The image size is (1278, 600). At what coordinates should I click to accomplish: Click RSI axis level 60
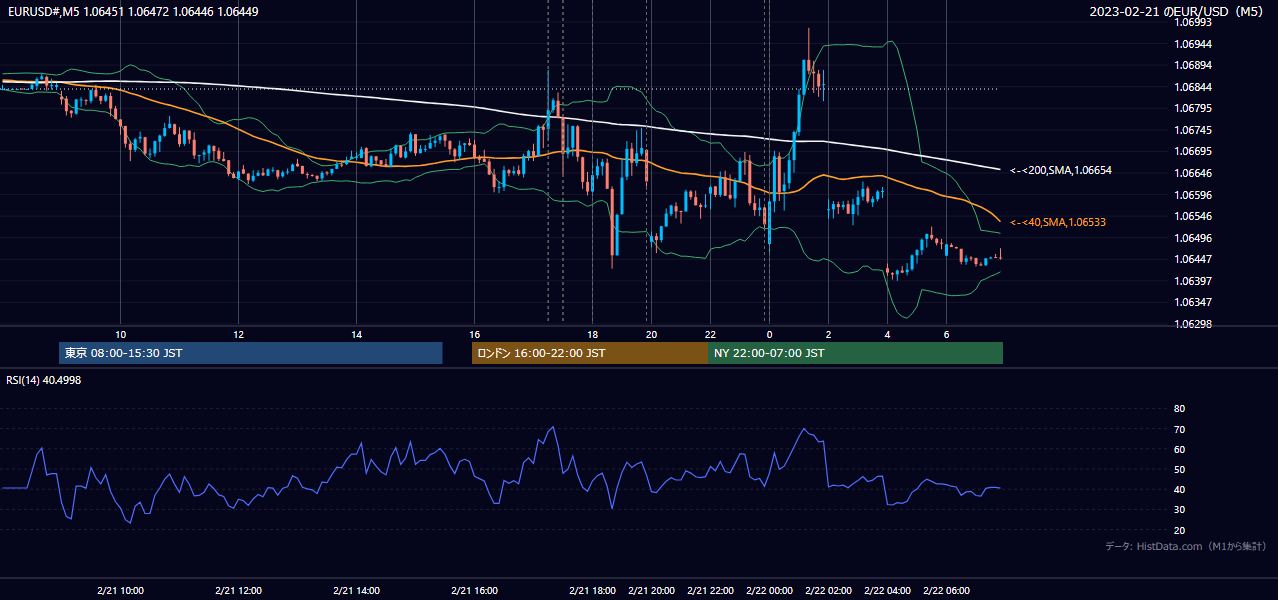1179,450
